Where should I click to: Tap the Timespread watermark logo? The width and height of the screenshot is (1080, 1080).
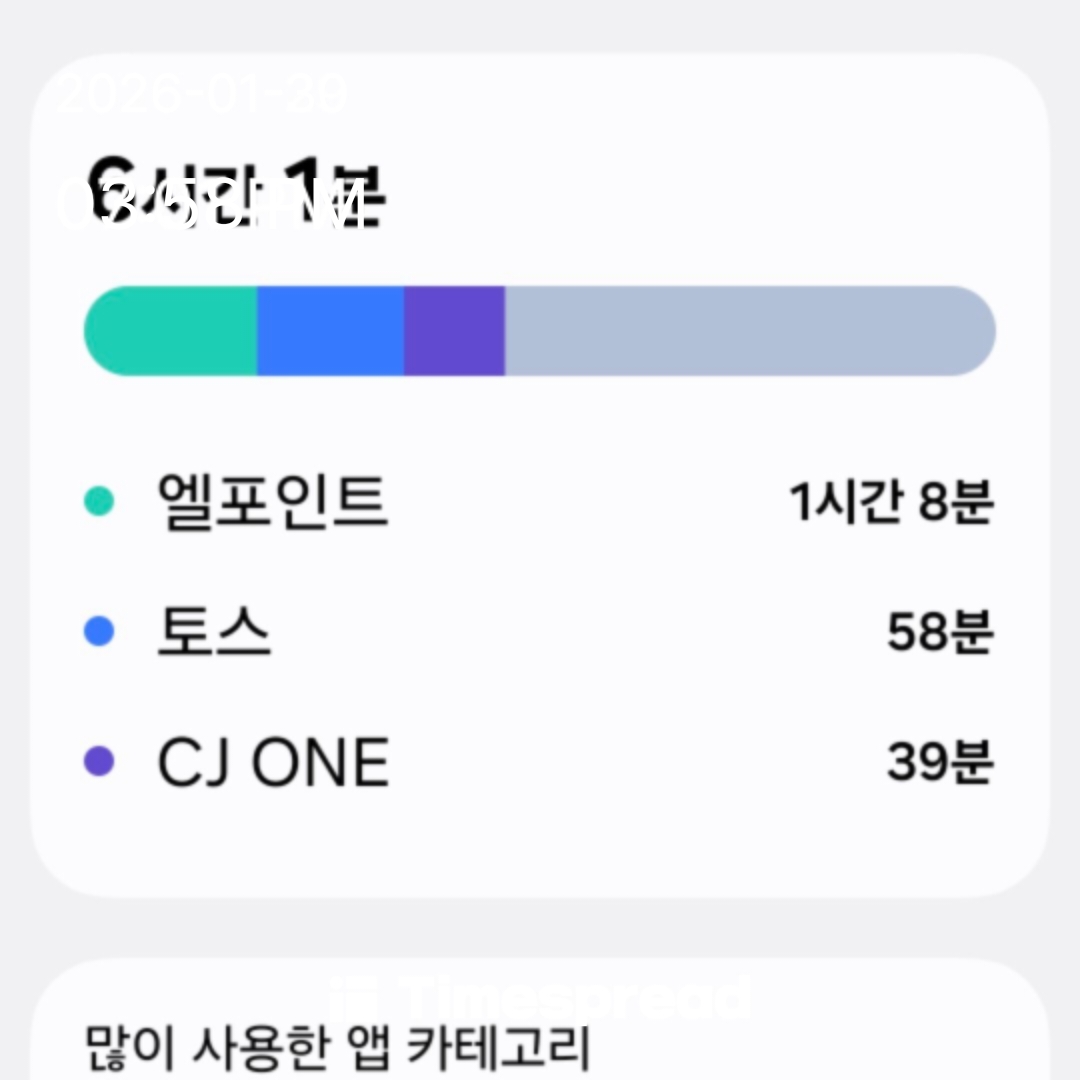coord(540,998)
